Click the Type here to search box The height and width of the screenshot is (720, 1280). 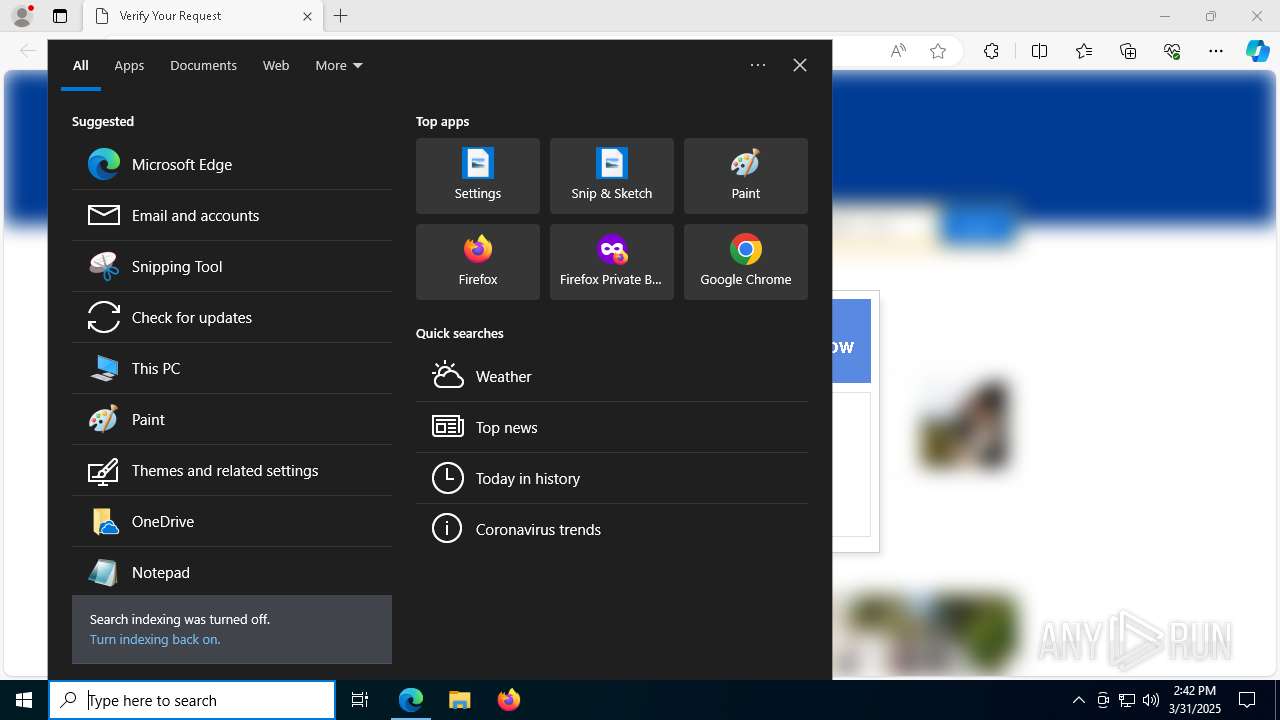click(192, 700)
